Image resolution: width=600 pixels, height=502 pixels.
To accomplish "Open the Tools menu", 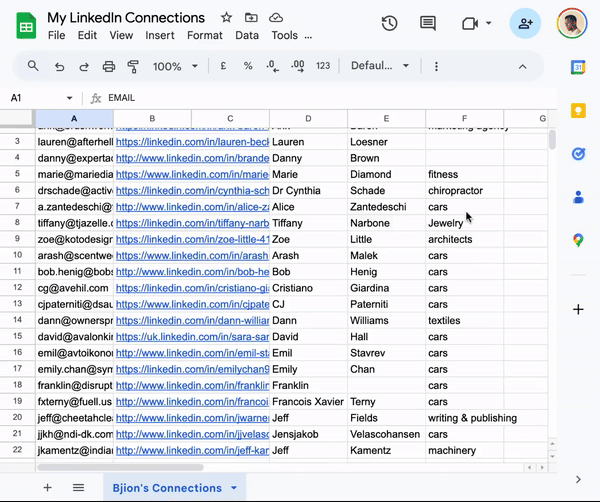I will coord(284,35).
